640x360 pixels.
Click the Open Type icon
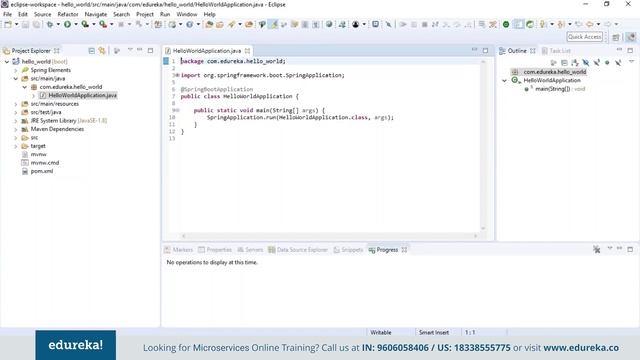click(x=209, y=24)
